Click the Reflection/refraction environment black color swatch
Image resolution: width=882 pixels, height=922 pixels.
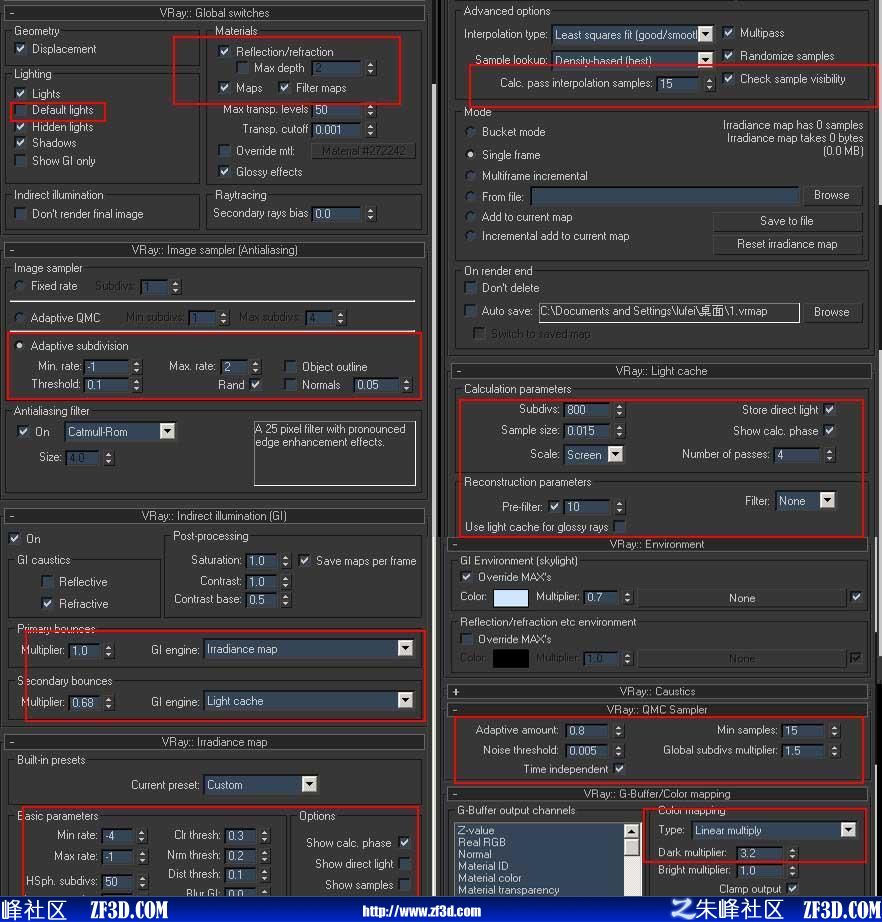coord(510,659)
